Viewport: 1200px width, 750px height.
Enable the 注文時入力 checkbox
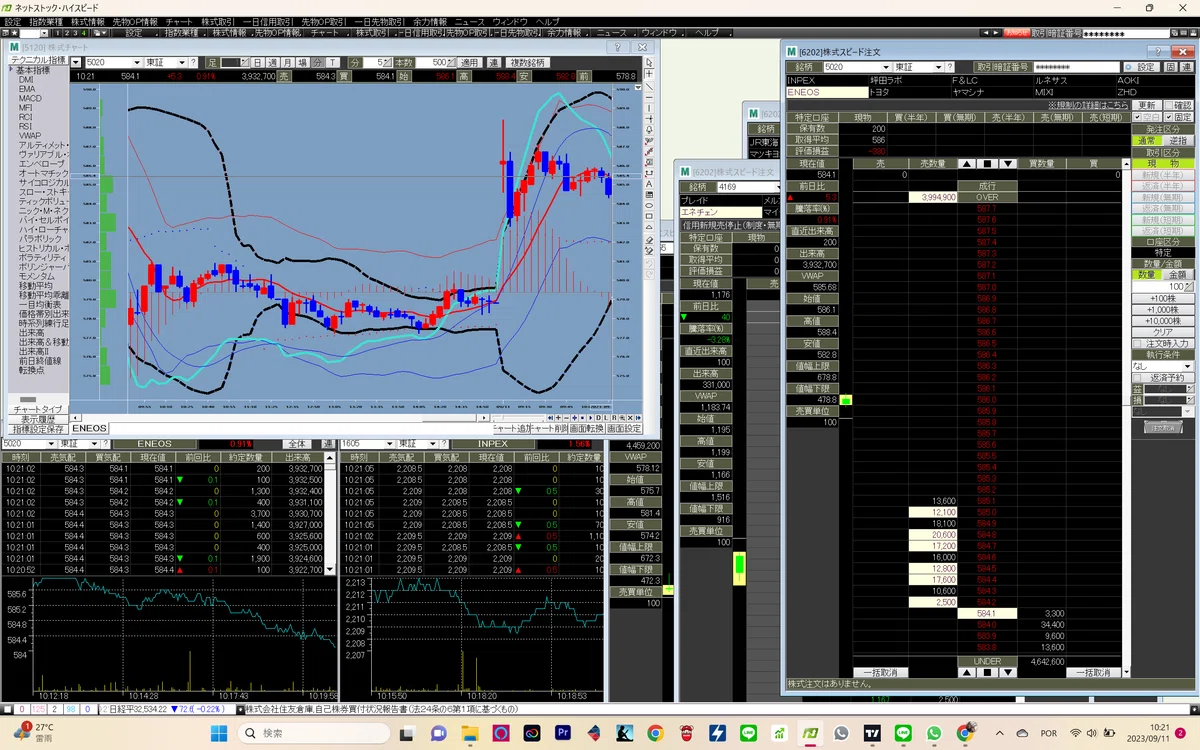pyautogui.click(x=1161, y=343)
